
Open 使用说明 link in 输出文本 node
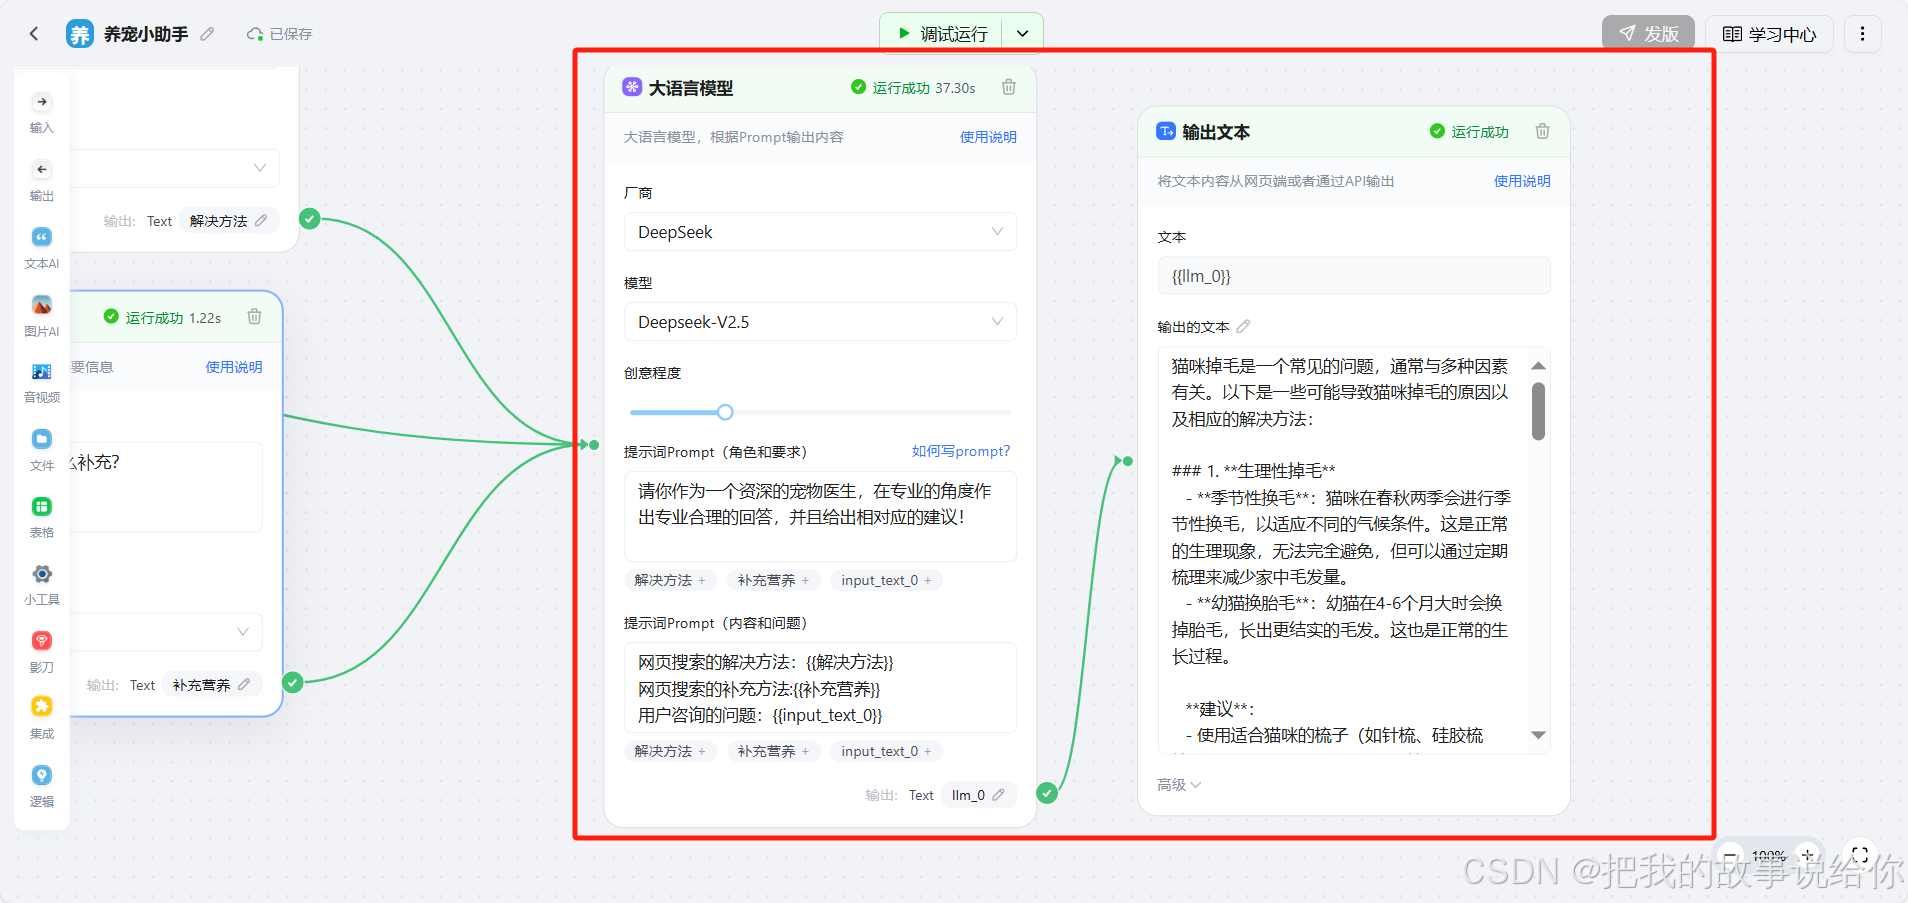click(x=1522, y=181)
